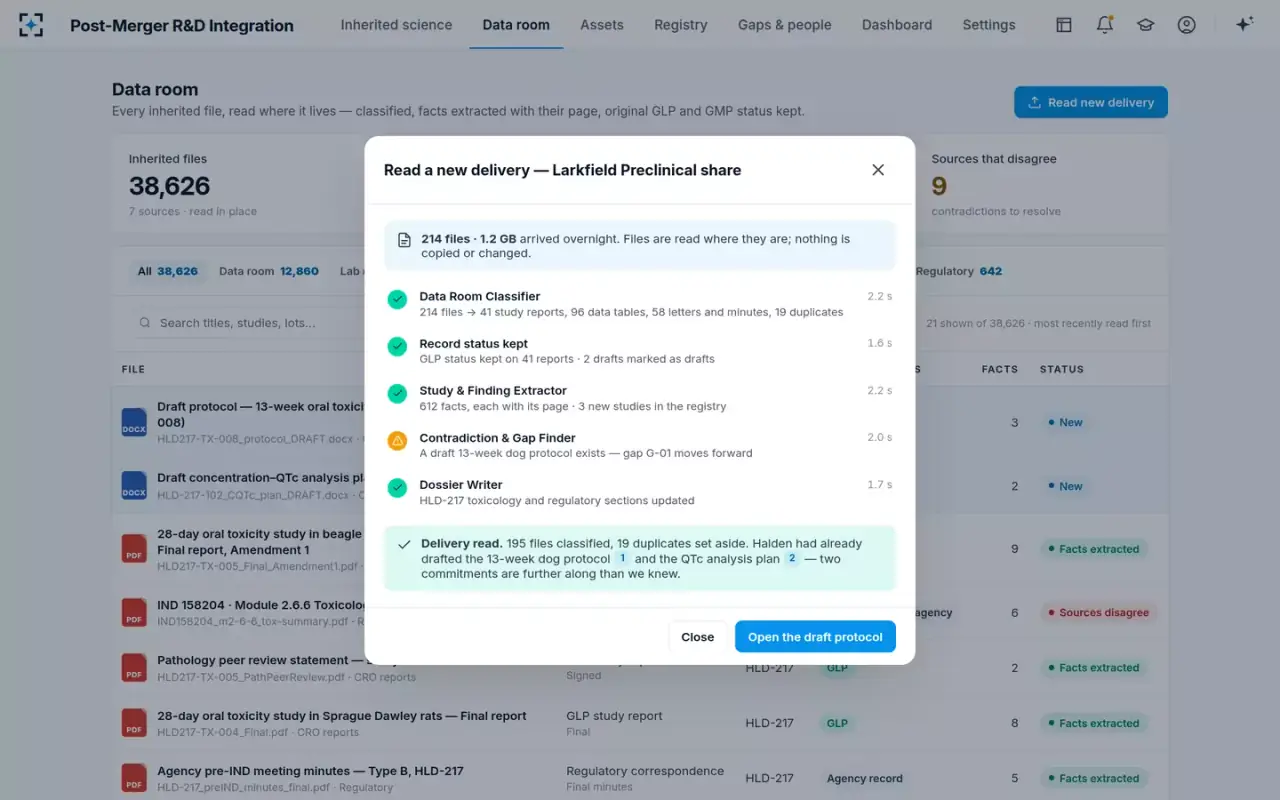Click the New status in the 13-week draft protocol row
The height and width of the screenshot is (800, 1280).
coord(1065,423)
